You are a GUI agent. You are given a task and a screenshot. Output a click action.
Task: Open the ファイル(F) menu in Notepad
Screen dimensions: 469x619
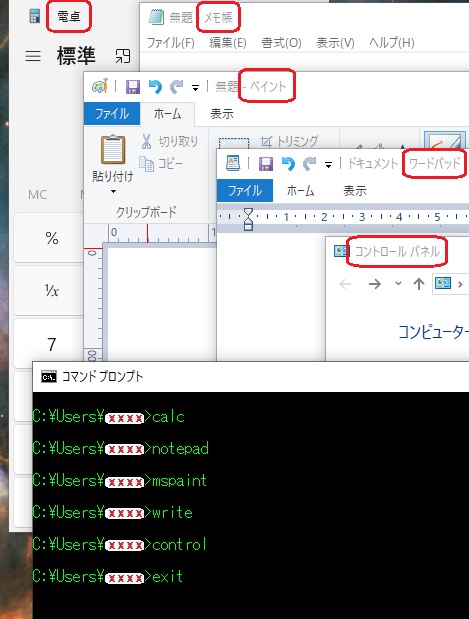[171, 43]
